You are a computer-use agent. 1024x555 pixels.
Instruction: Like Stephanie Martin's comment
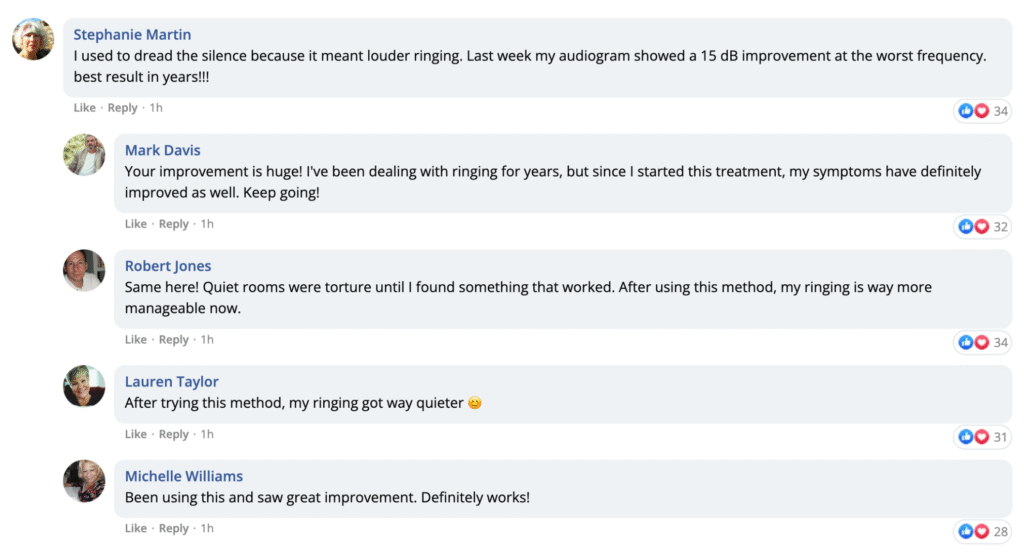(84, 108)
